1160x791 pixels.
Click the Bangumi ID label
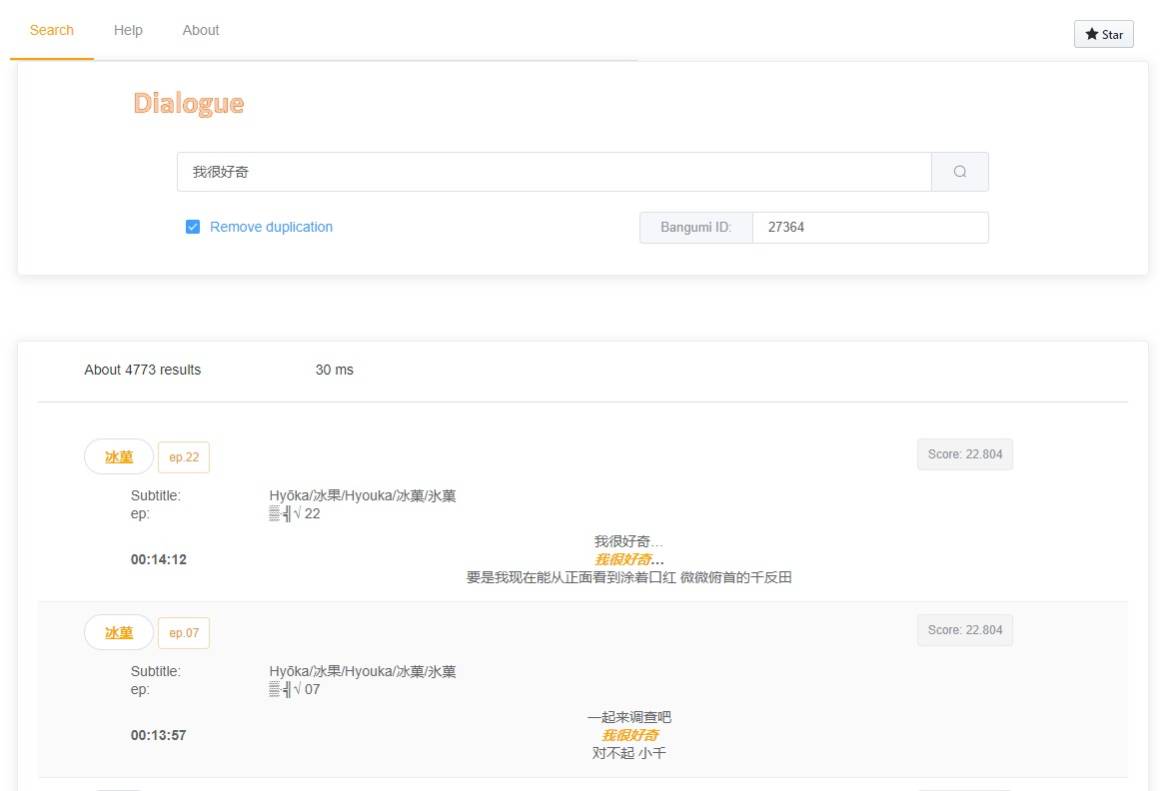click(x=695, y=227)
